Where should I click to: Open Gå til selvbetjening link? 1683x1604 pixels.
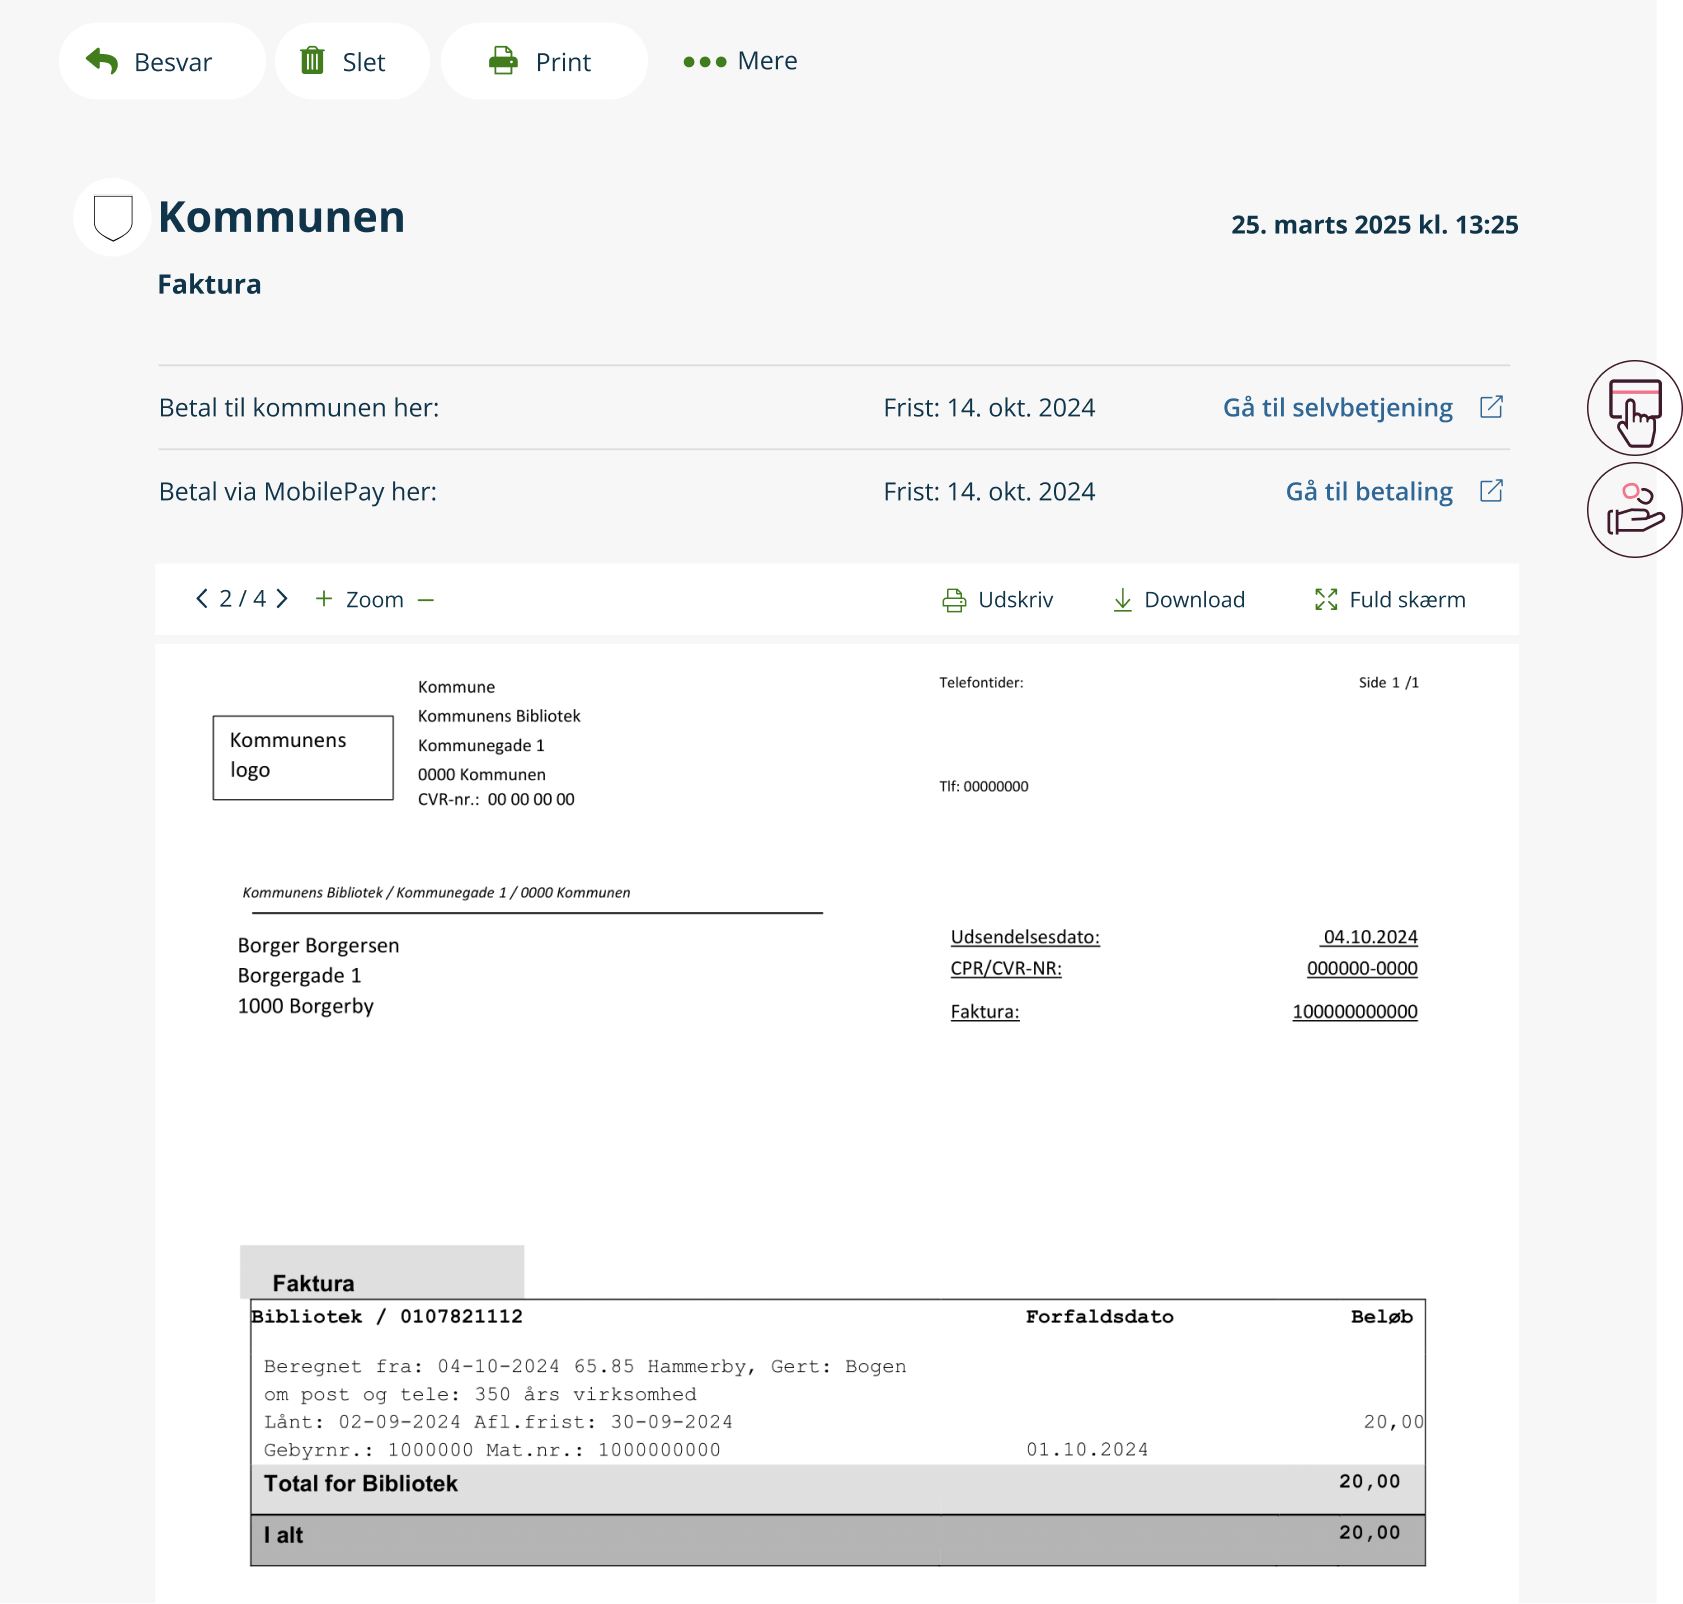[1337, 408]
